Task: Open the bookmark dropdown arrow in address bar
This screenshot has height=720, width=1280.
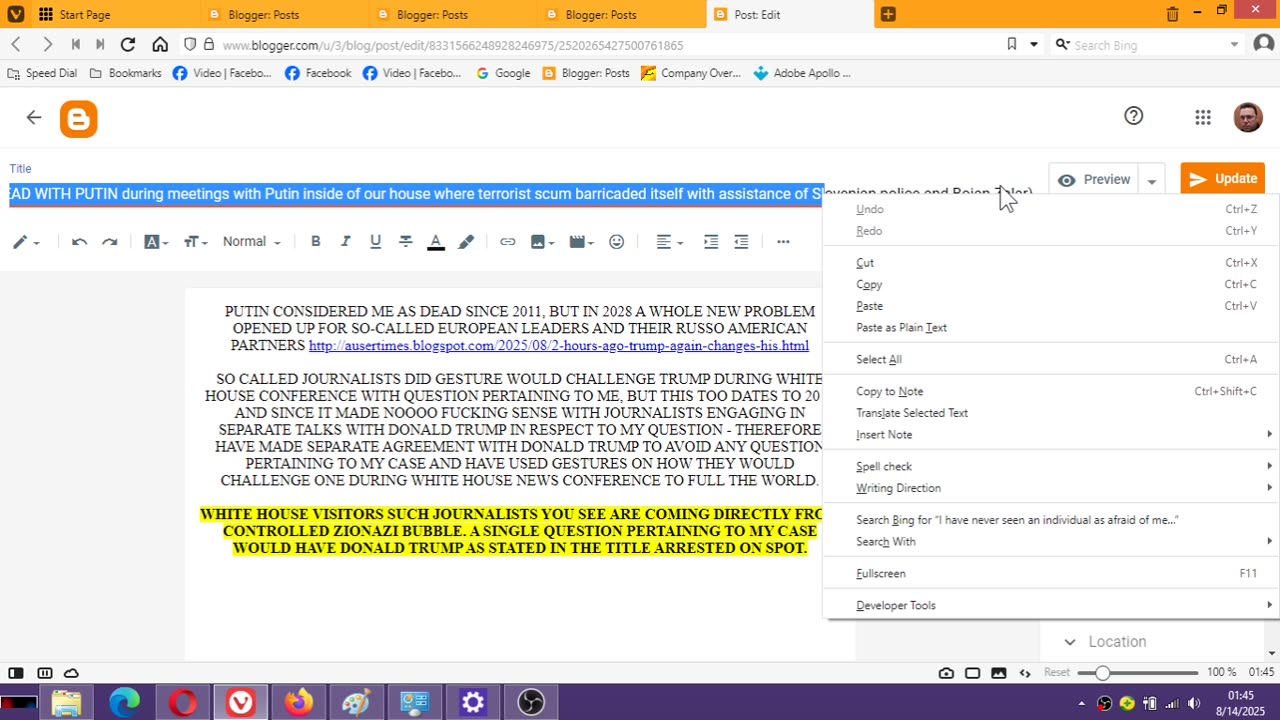Action: [x=1034, y=45]
